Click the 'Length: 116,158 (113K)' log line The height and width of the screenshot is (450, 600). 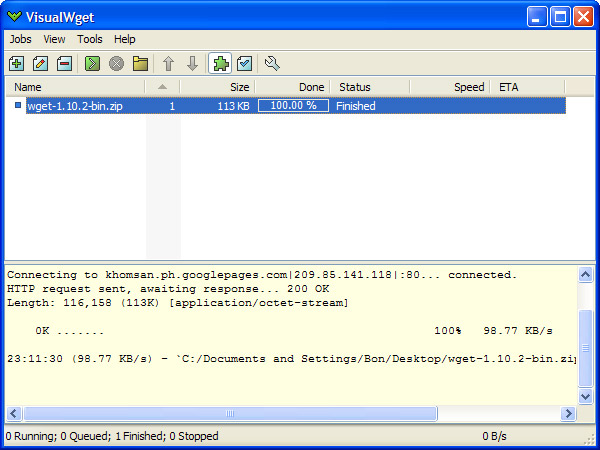point(178,303)
